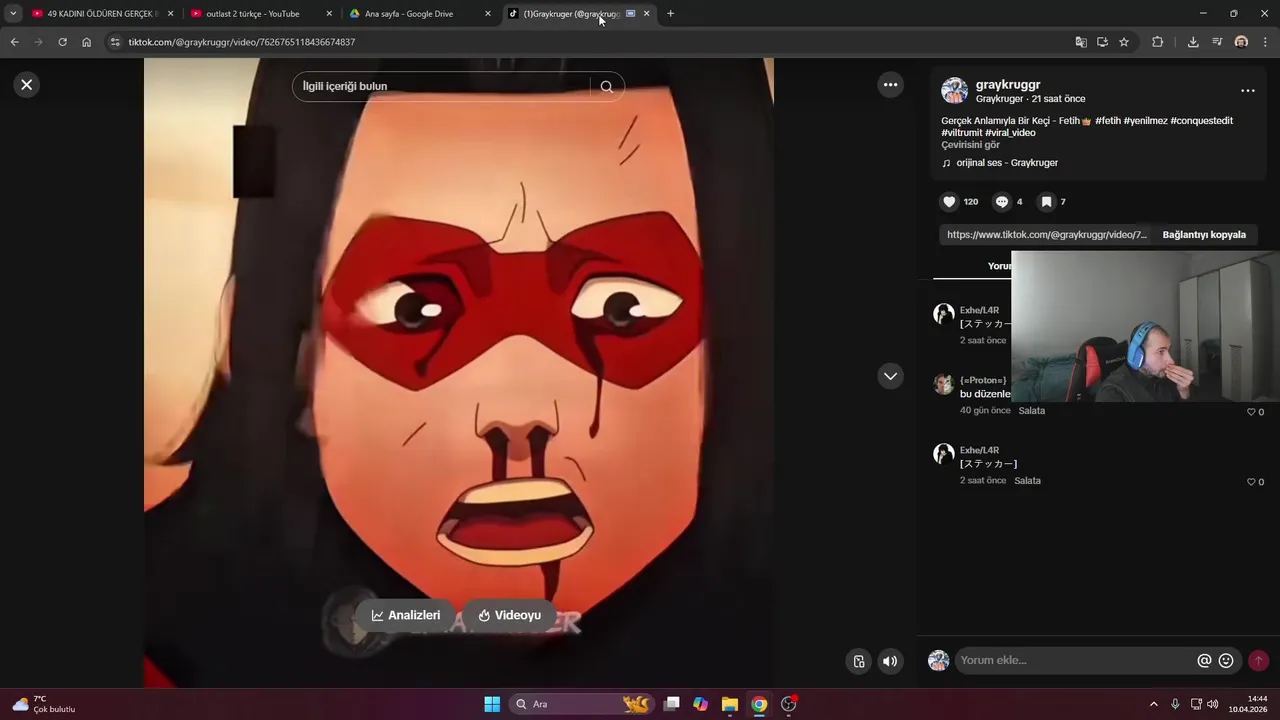The width and height of the screenshot is (1280, 720).
Task: Click the 'Analizleri' button on the video
Action: [405, 615]
